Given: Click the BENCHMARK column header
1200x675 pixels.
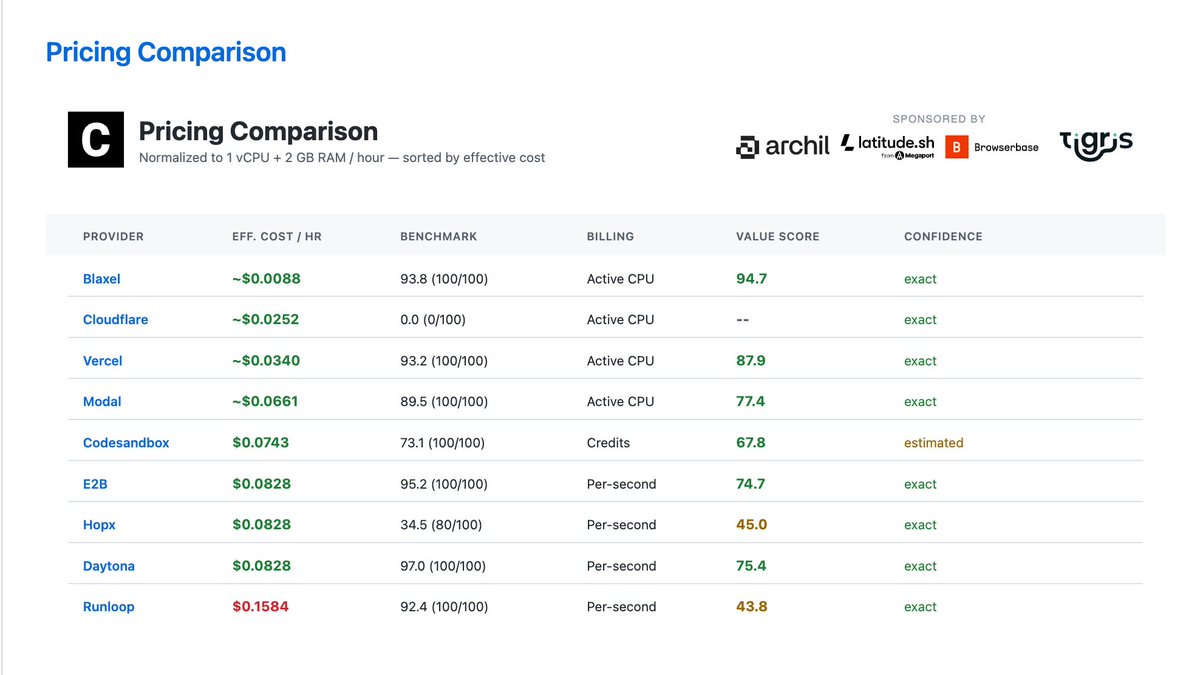Looking at the screenshot, I should (x=438, y=237).
